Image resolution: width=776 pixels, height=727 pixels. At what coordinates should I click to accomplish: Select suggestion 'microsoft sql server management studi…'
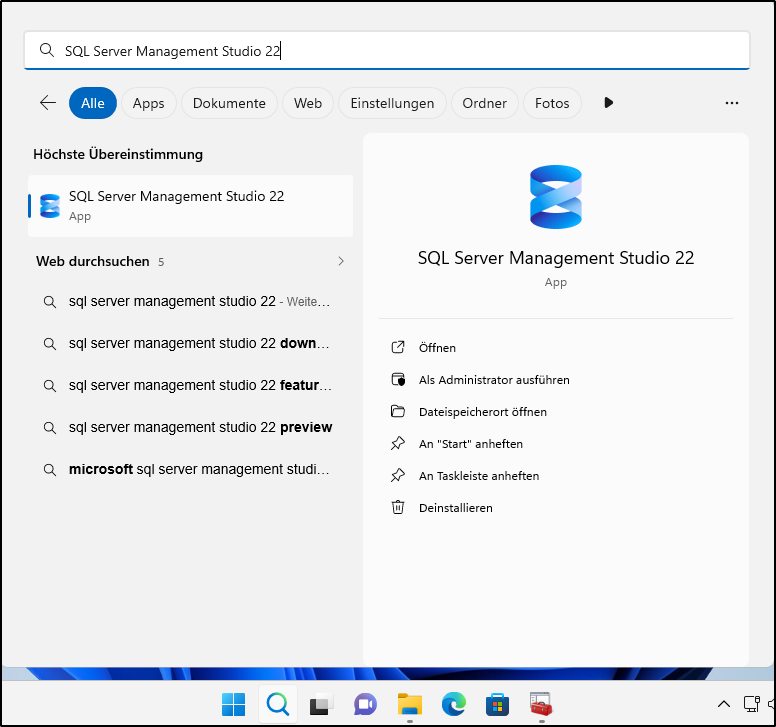(x=191, y=470)
